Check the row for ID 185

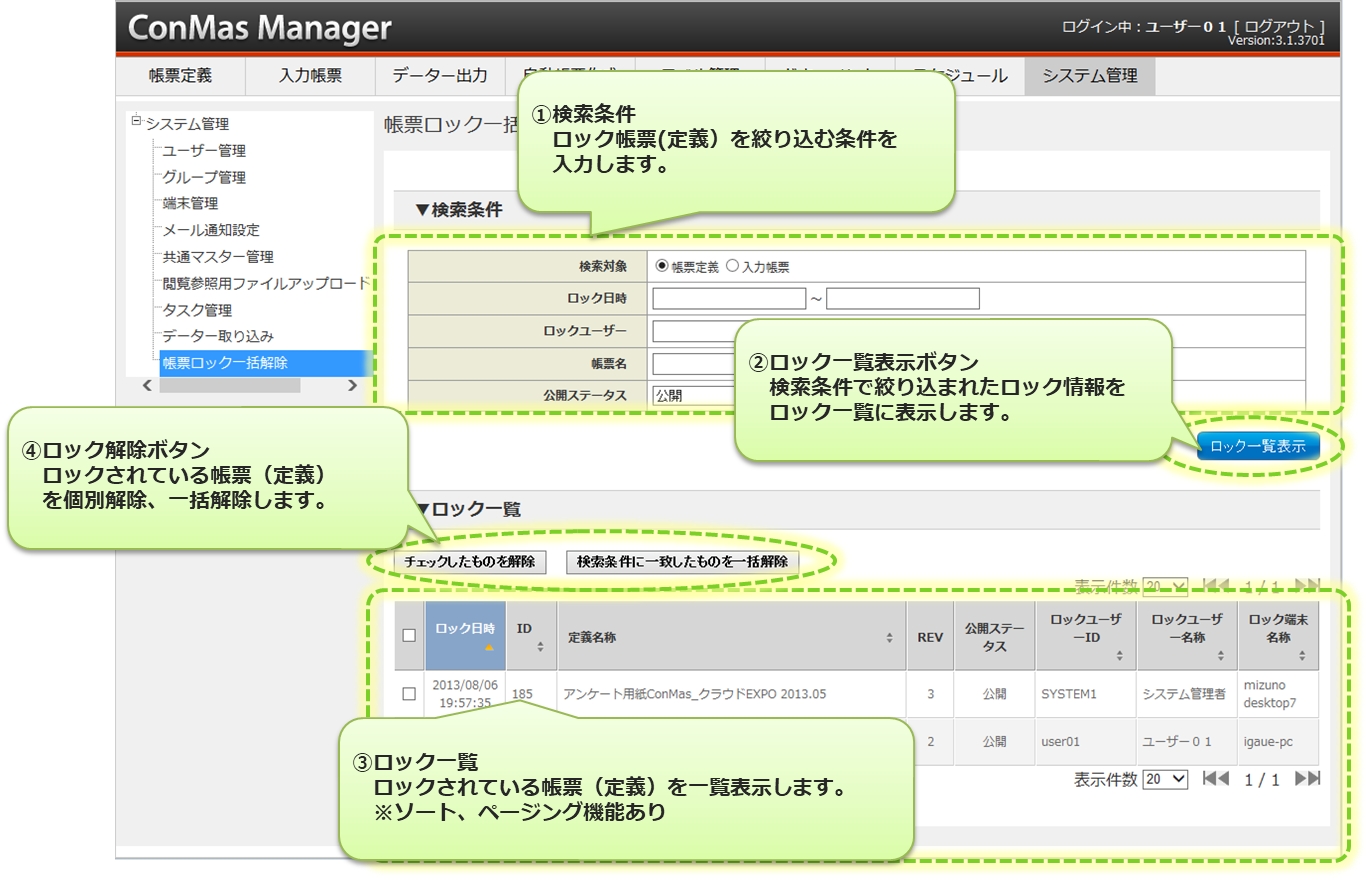click(x=409, y=694)
